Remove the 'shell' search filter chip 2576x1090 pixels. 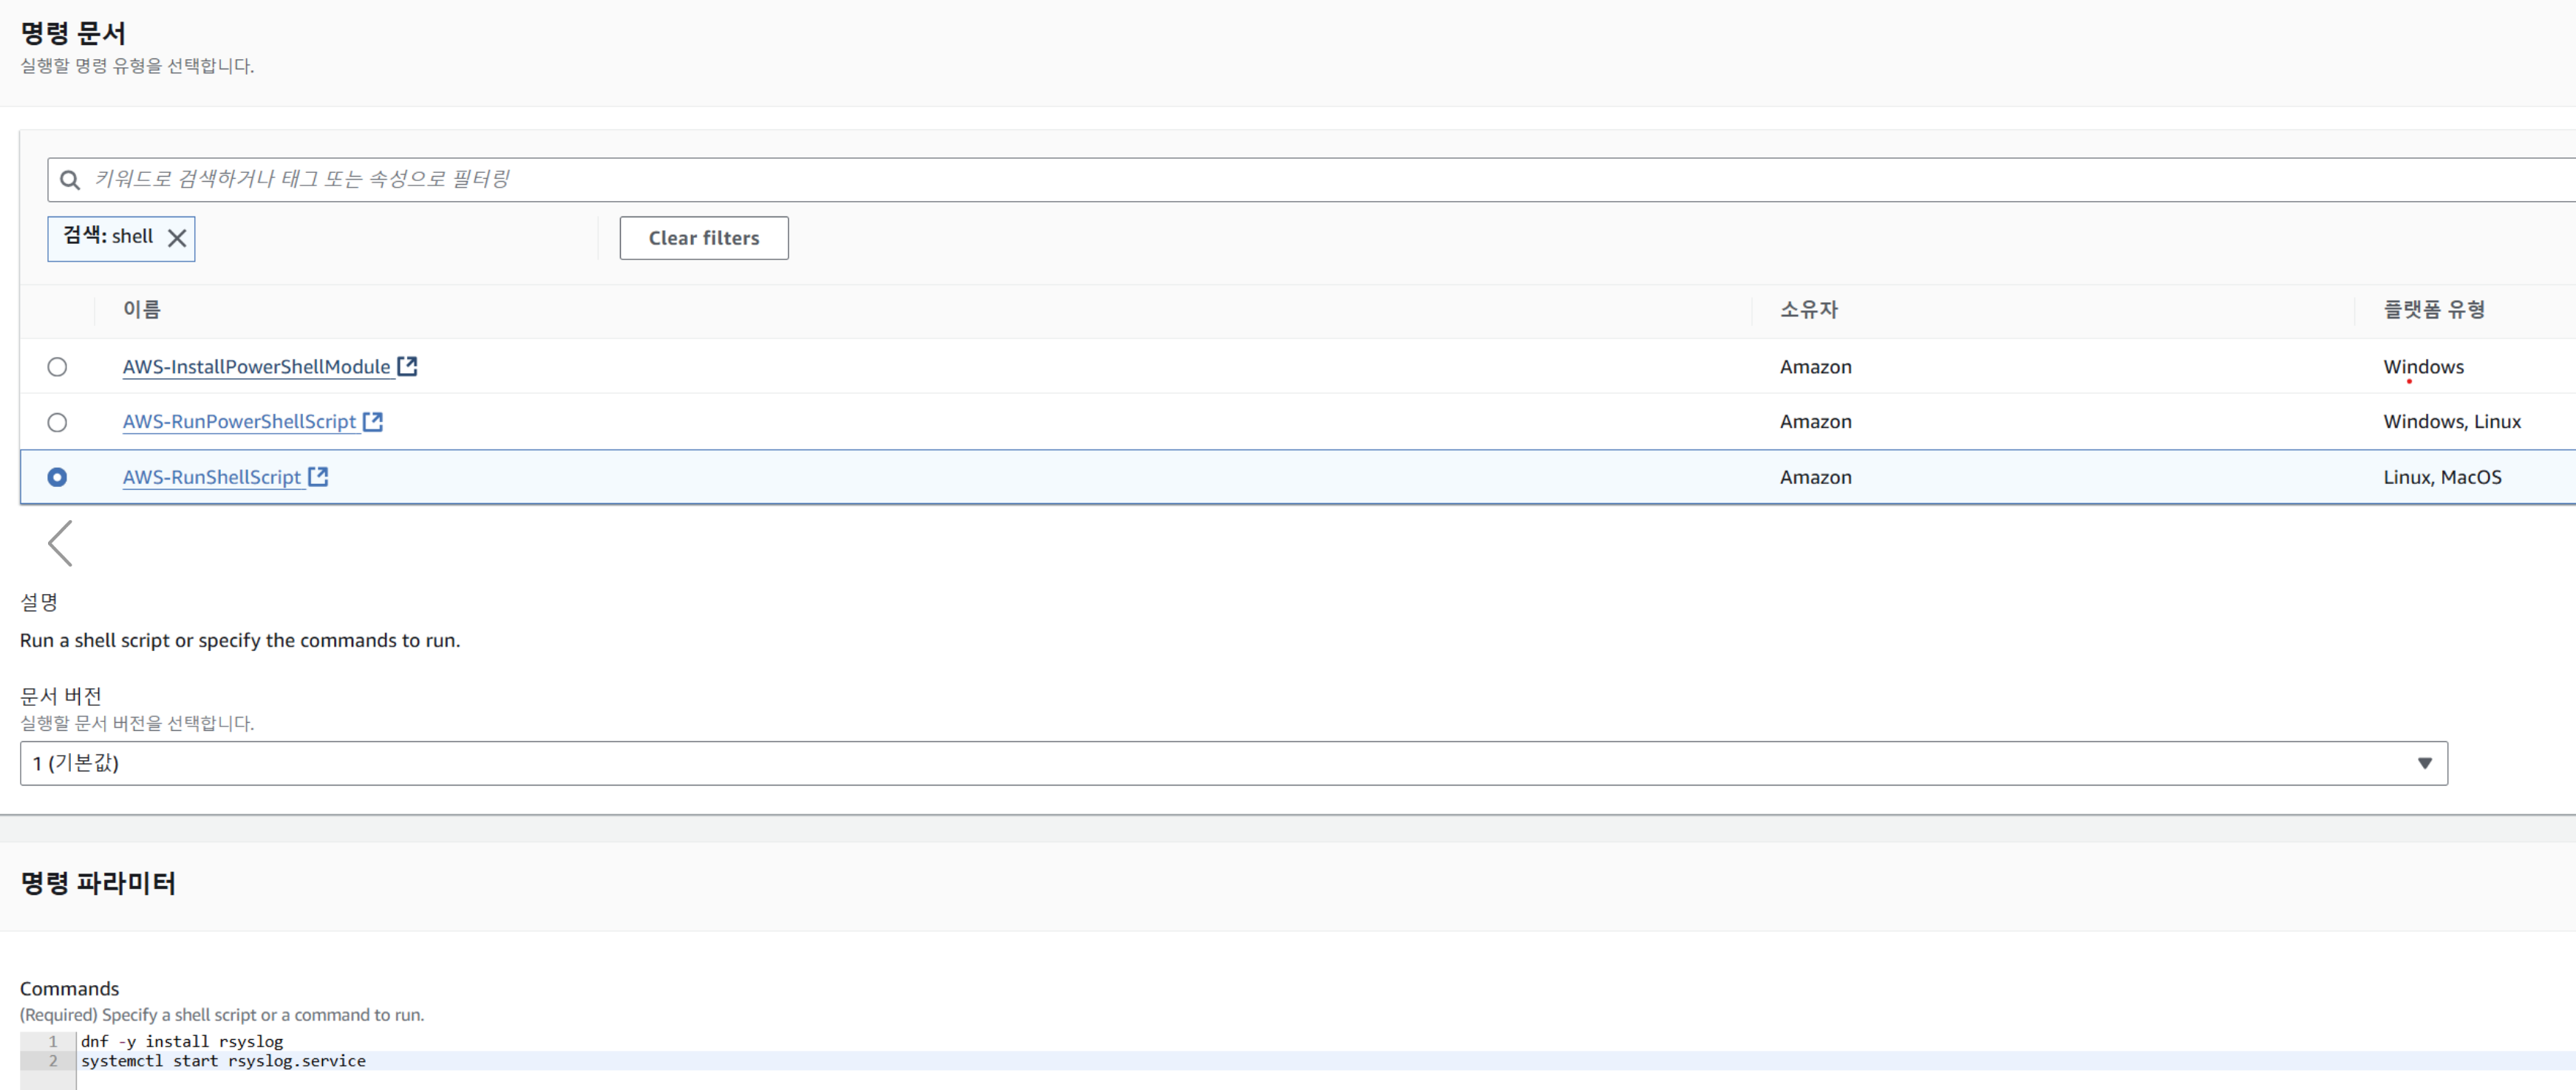[177, 238]
